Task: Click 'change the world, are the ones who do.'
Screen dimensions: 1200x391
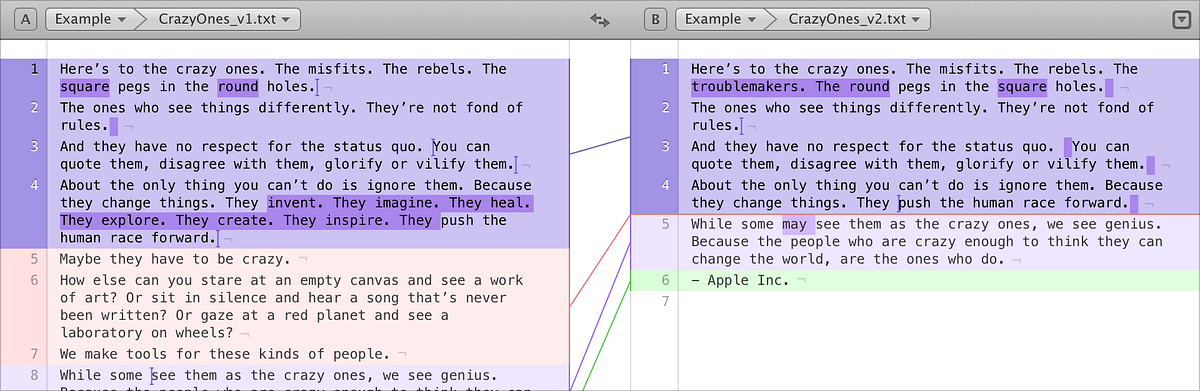Action: click(849, 259)
